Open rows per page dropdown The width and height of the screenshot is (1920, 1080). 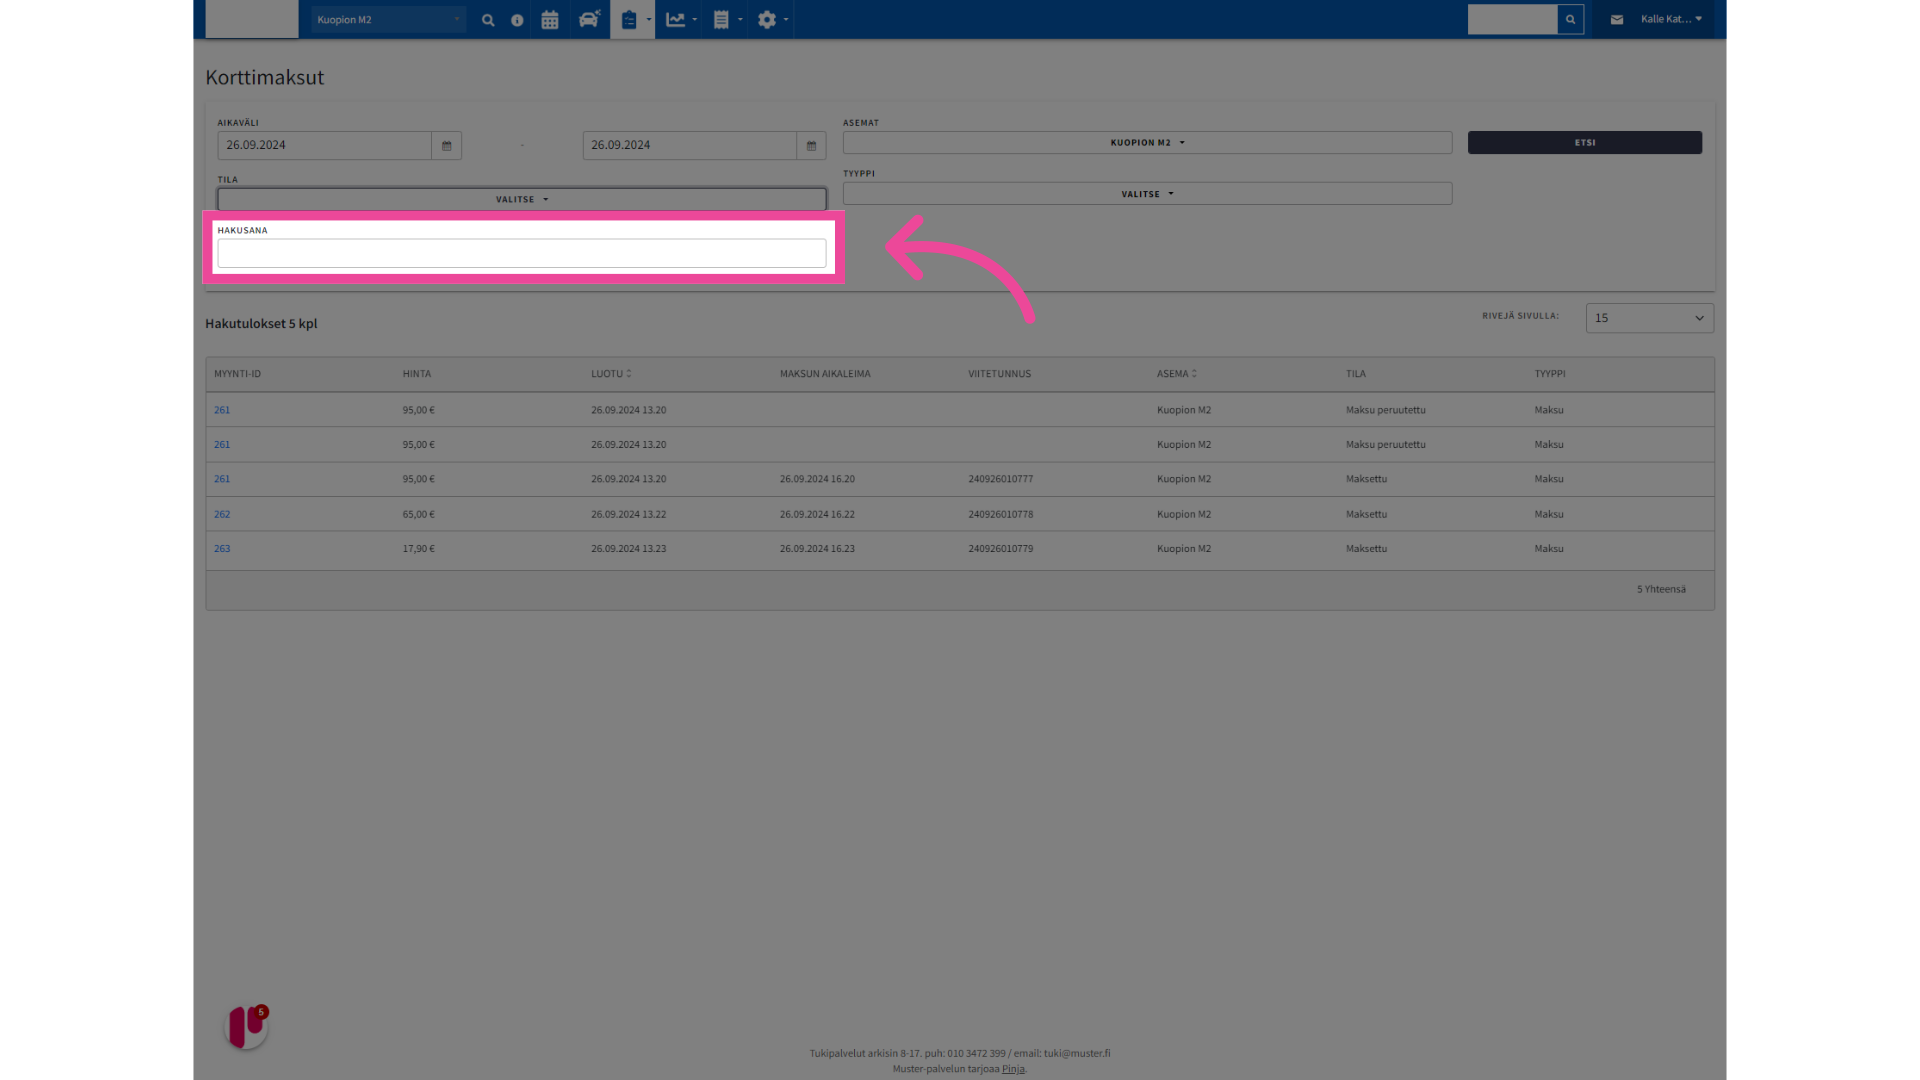coord(1649,318)
